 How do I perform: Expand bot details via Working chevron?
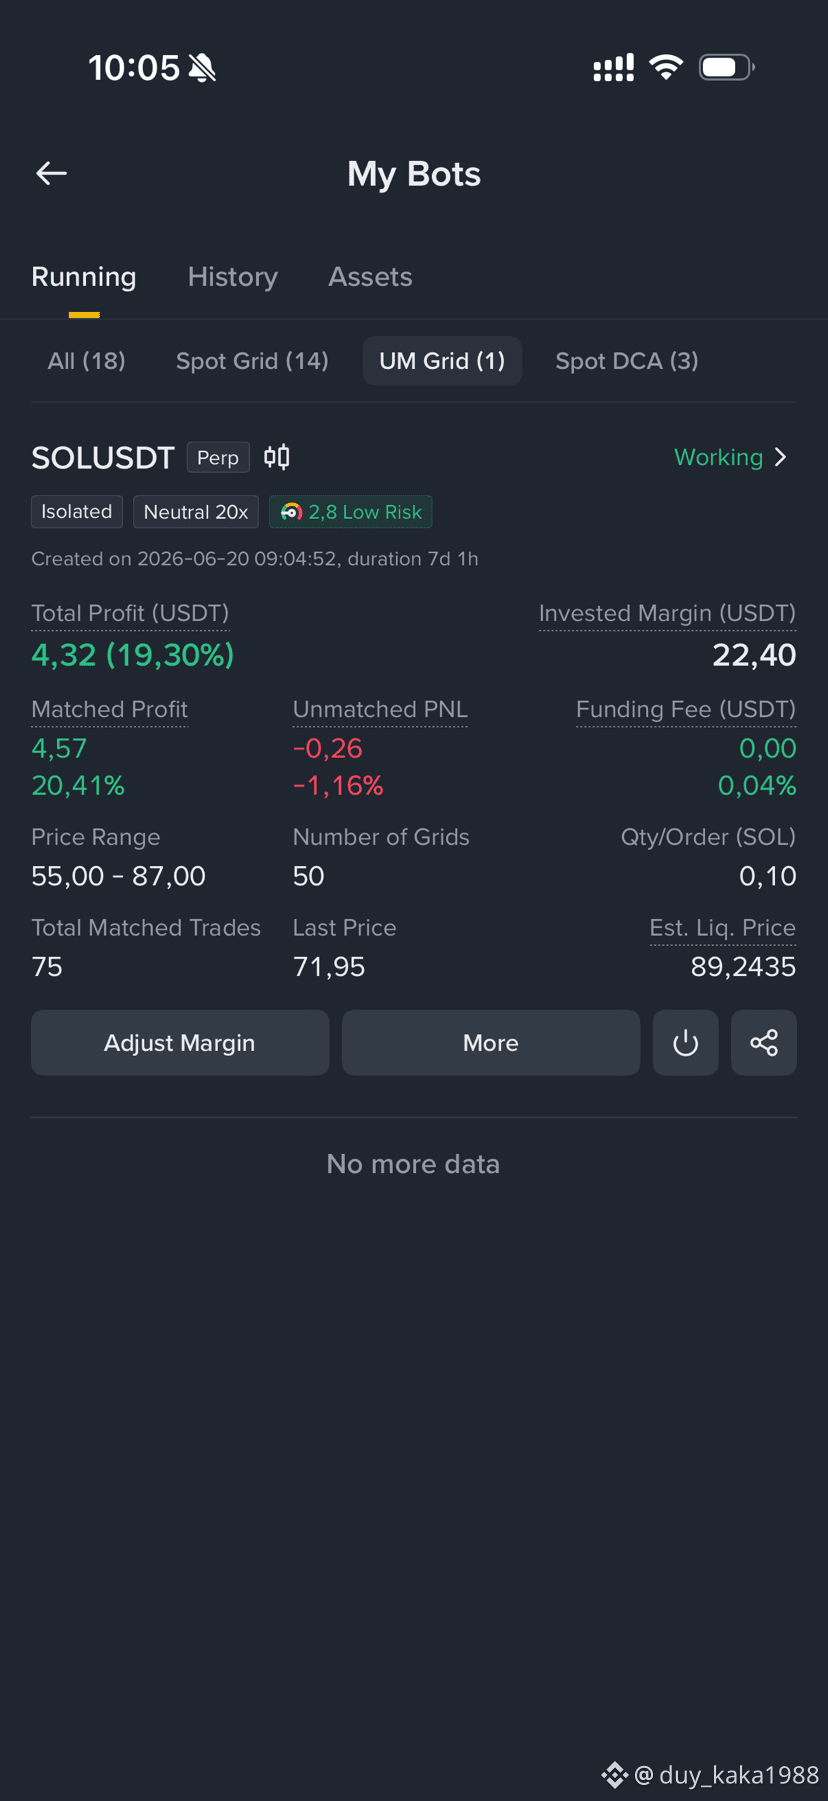click(781, 457)
